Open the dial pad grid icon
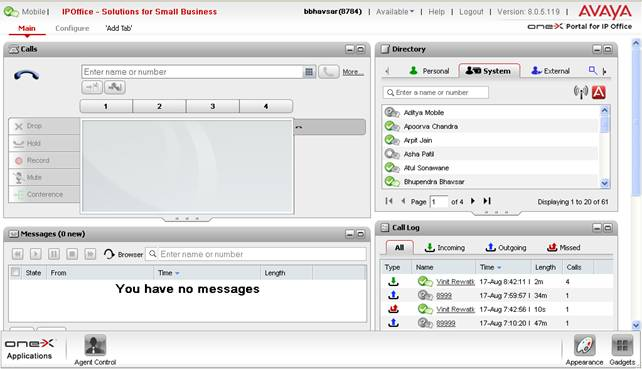The width and height of the screenshot is (642, 369). tap(309, 72)
